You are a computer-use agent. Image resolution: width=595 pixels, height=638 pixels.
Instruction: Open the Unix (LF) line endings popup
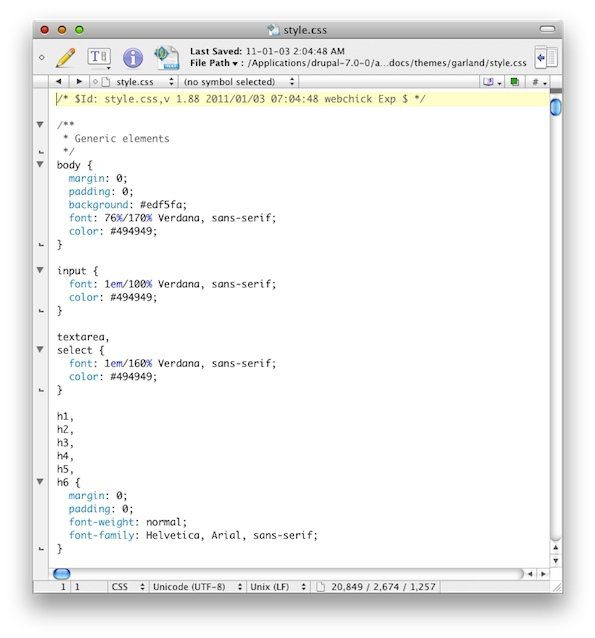(278, 587)
